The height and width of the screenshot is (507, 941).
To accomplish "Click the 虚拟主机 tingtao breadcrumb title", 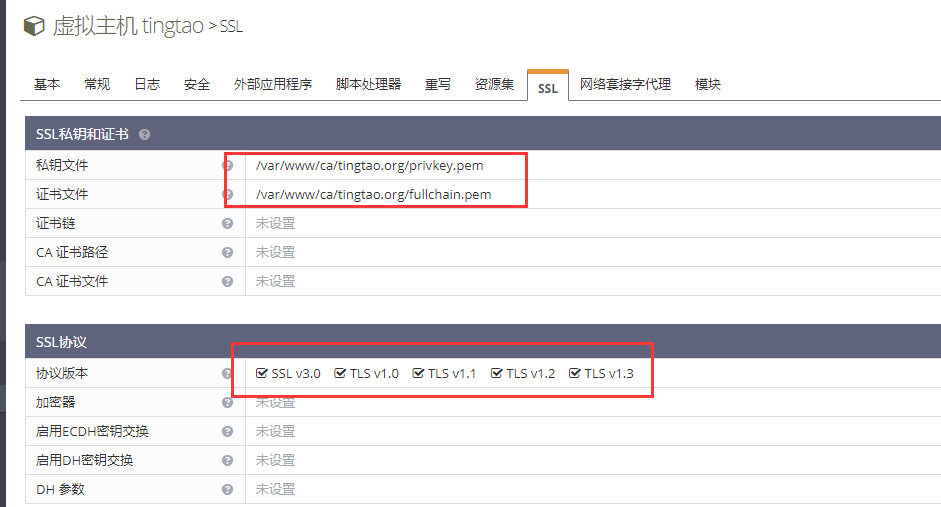I will pyautogui.click(x=128, y=26).
